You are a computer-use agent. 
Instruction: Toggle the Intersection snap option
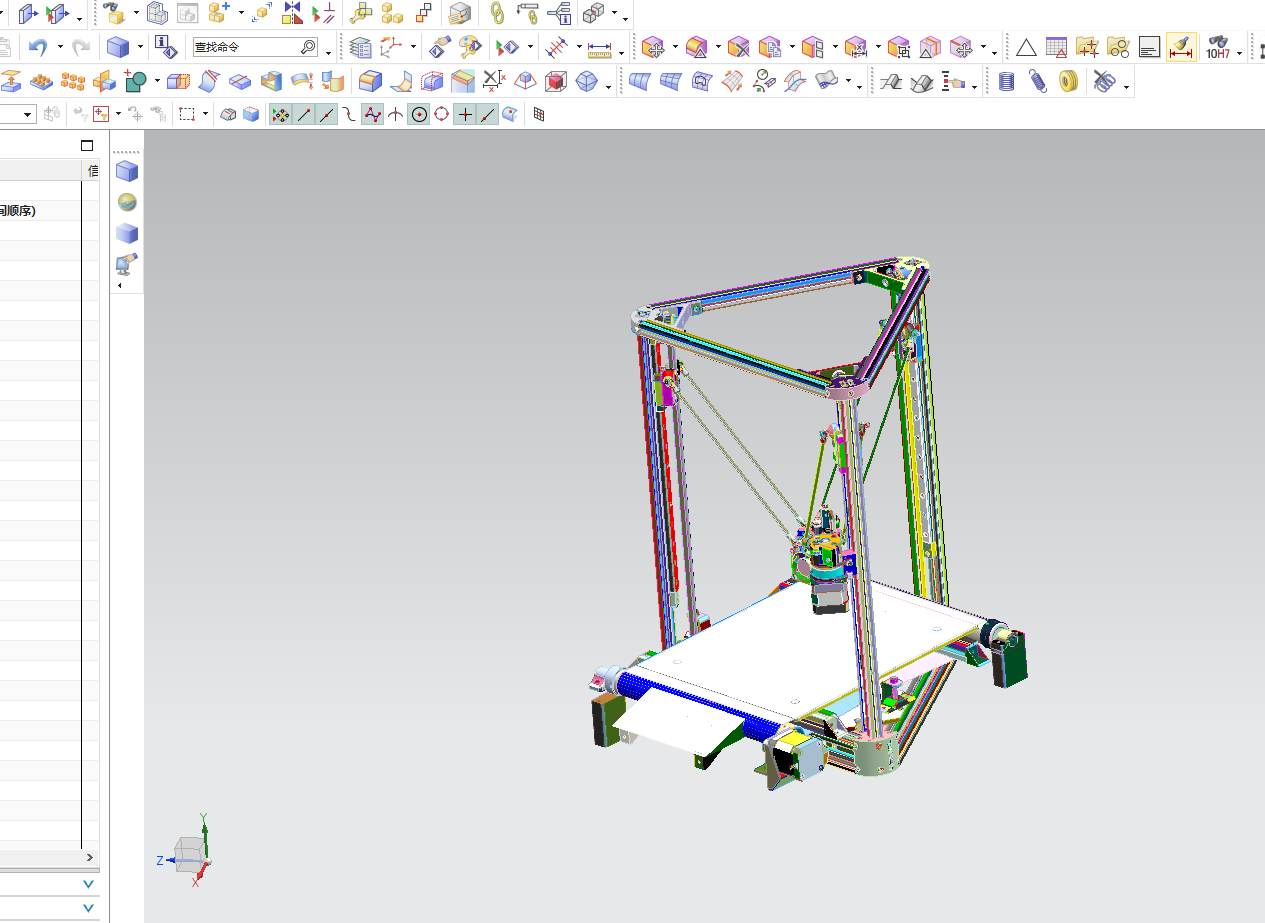[x=396, y=115]
